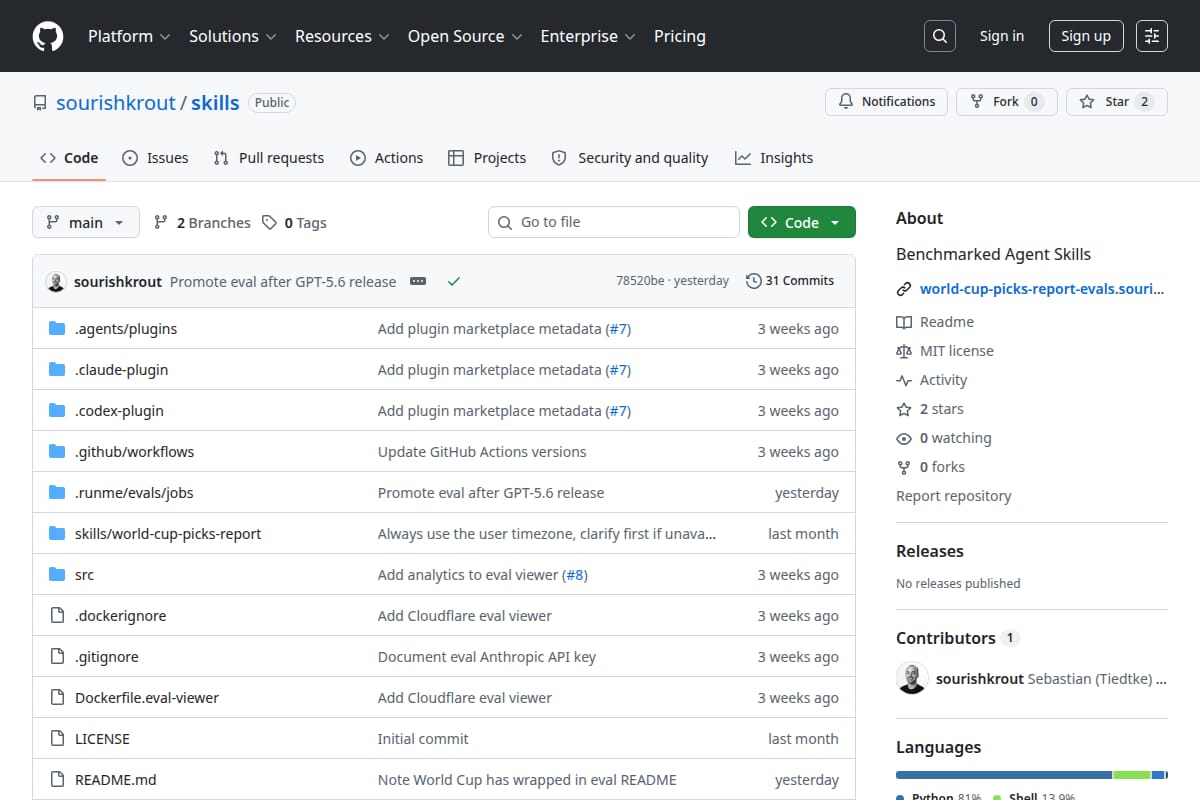Open Dockerfile.eval-viewer file
The width and height of the screenshot is (1200, 800).
(147, 698)
